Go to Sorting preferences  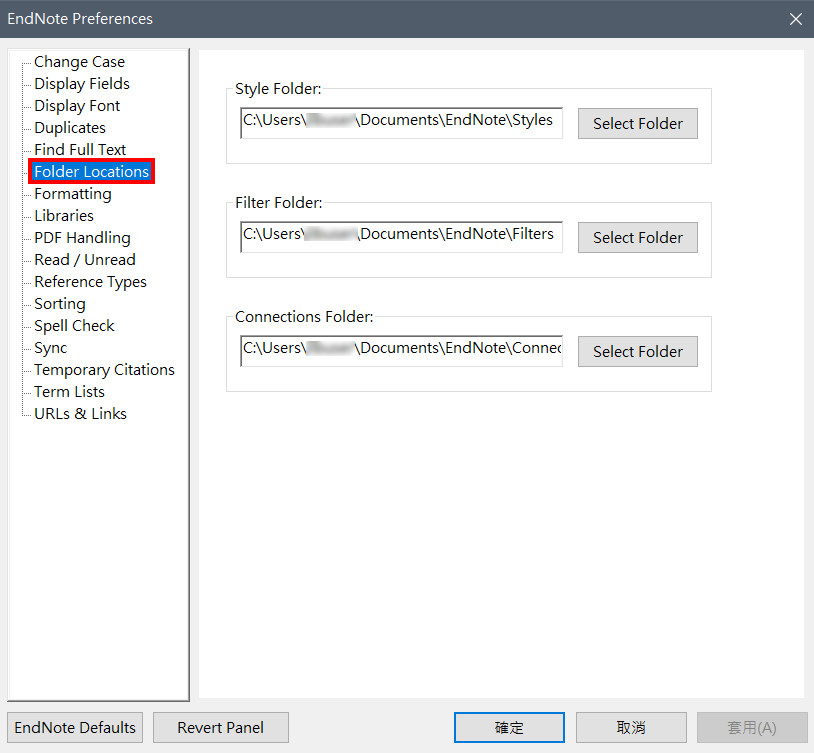(x=60, y=304)
